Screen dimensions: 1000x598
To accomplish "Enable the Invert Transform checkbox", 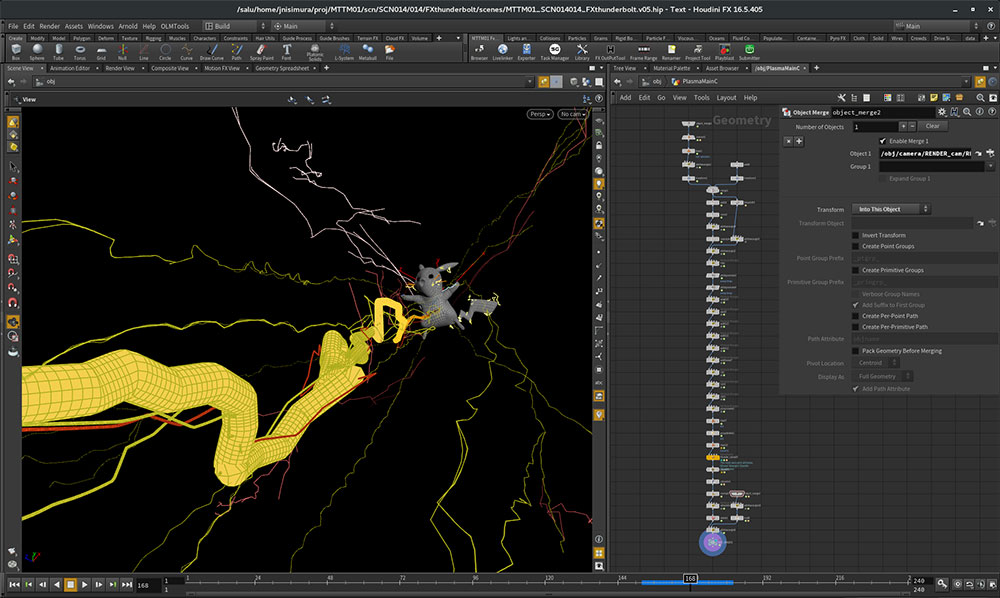I will click(855, 235).
